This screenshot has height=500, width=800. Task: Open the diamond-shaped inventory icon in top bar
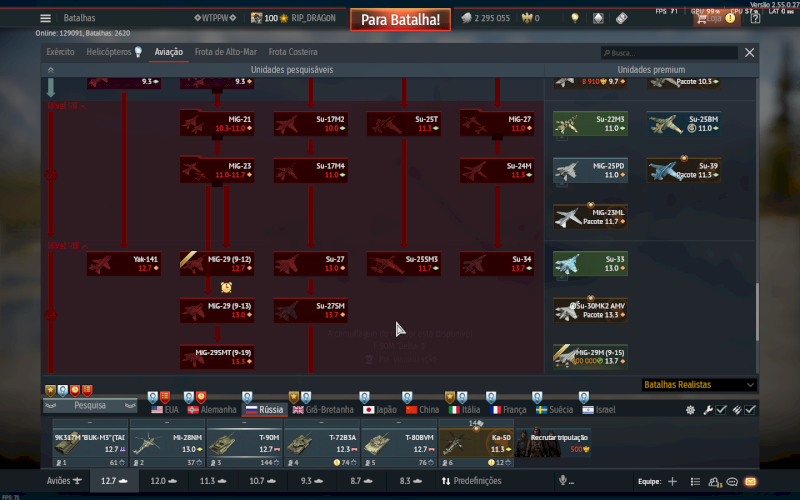[598, 18]
